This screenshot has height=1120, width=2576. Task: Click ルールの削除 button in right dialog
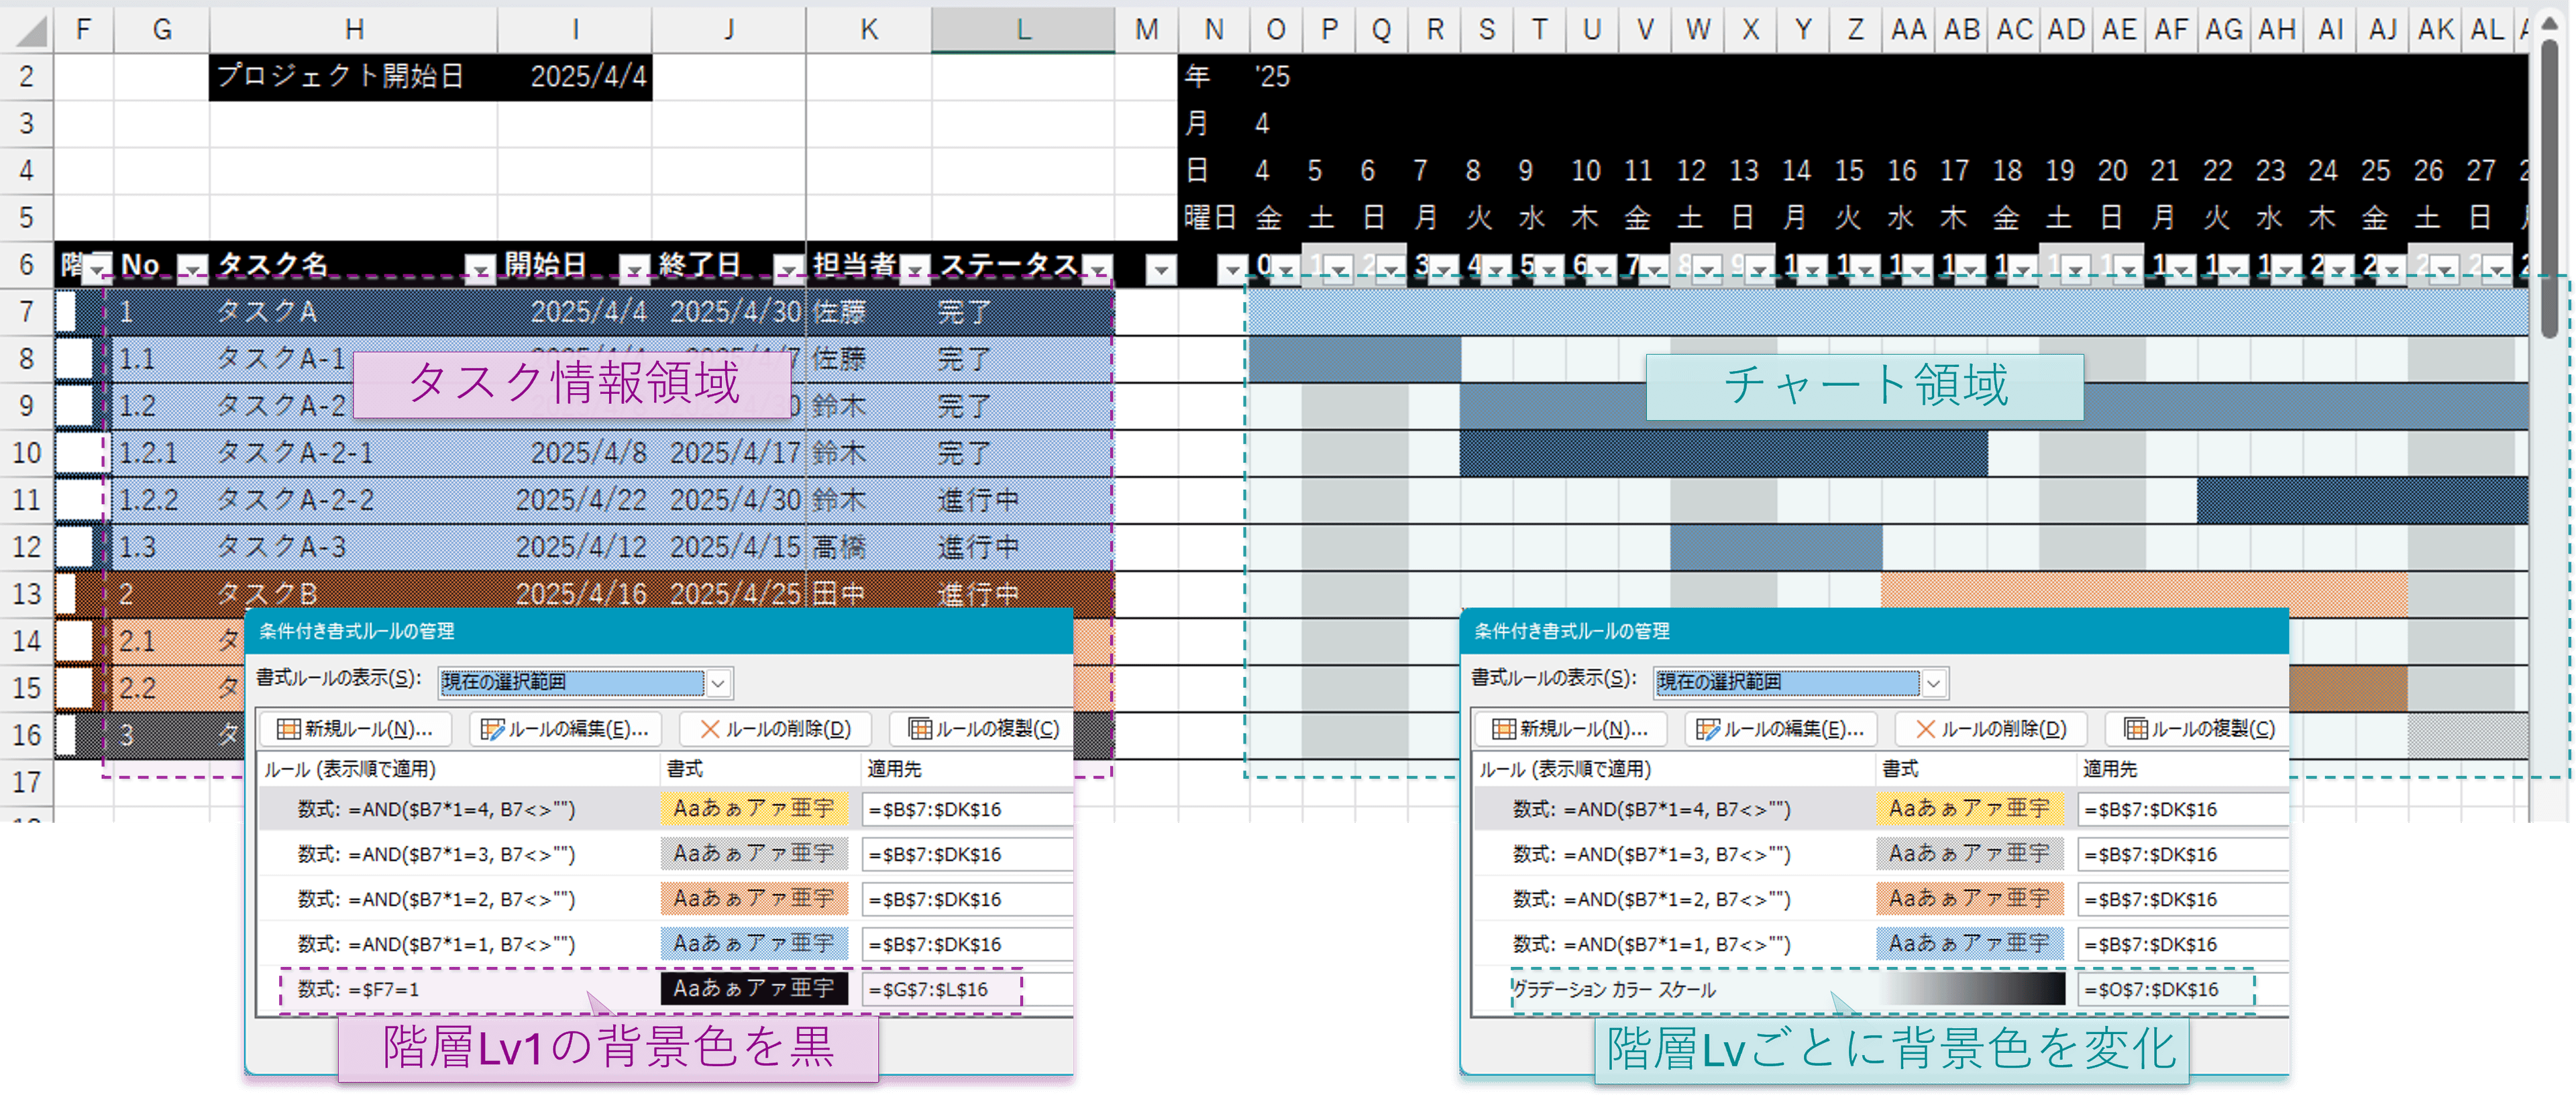[x=1990, y=729]
